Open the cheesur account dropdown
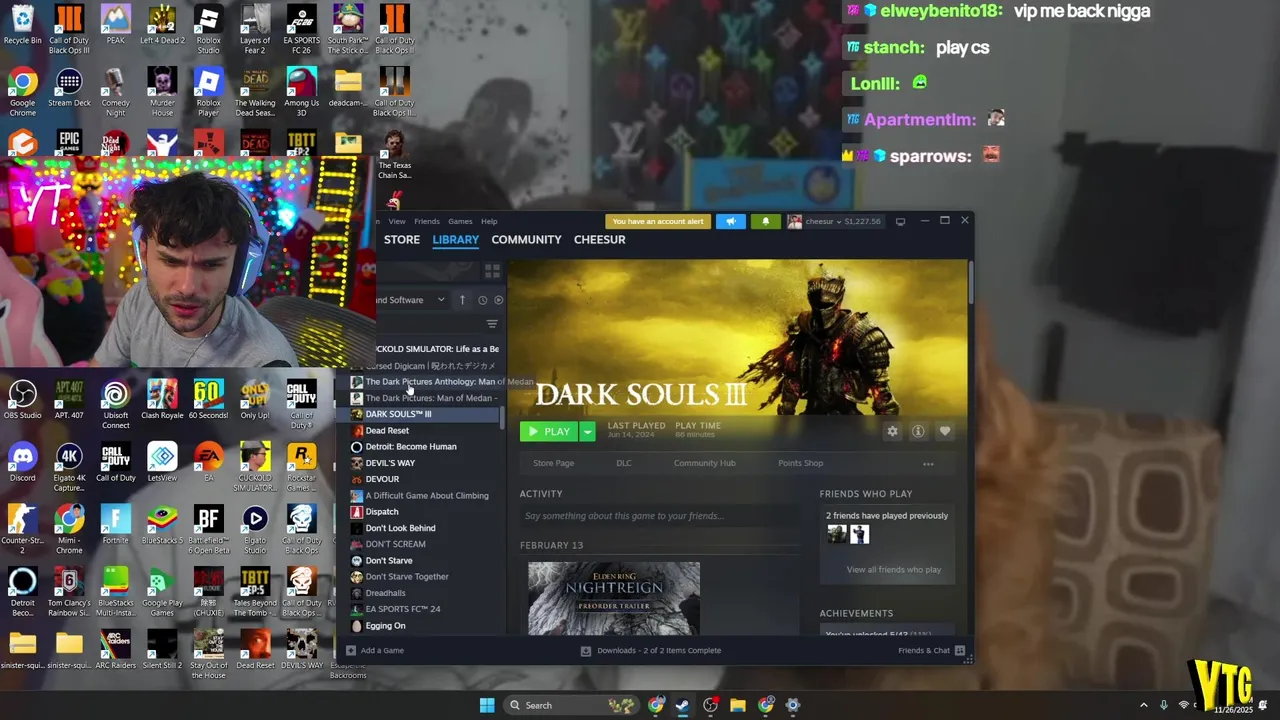1280x720 pixels. pos(833,221)
